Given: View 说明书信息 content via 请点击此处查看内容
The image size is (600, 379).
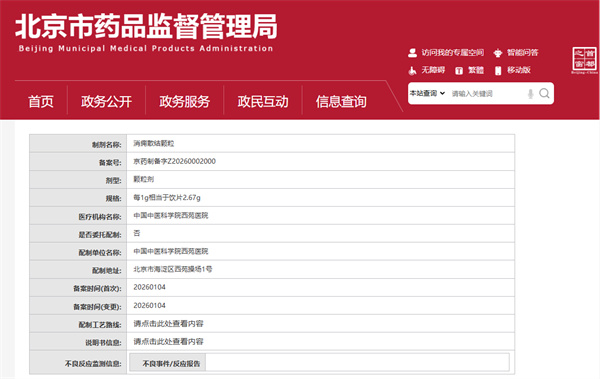Looking at the screenshot, I should tap(168, 341).
